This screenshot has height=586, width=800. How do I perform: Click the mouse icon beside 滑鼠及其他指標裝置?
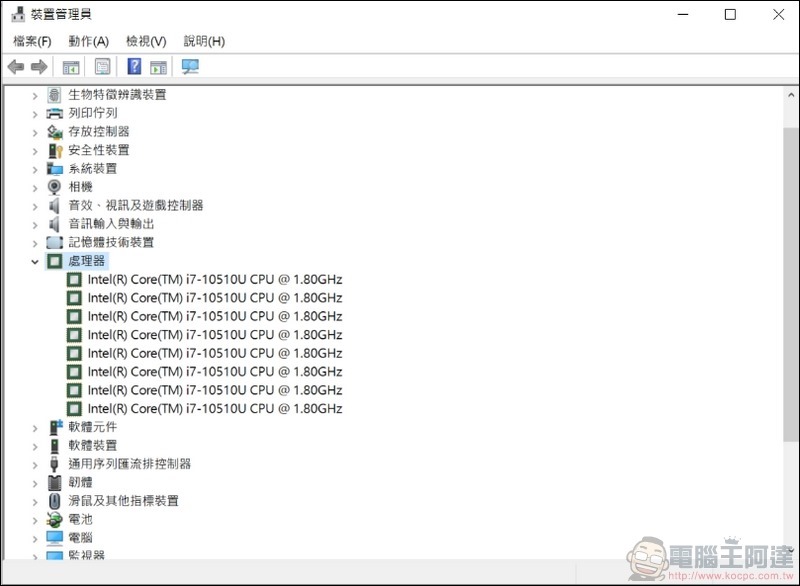[54, 500]
